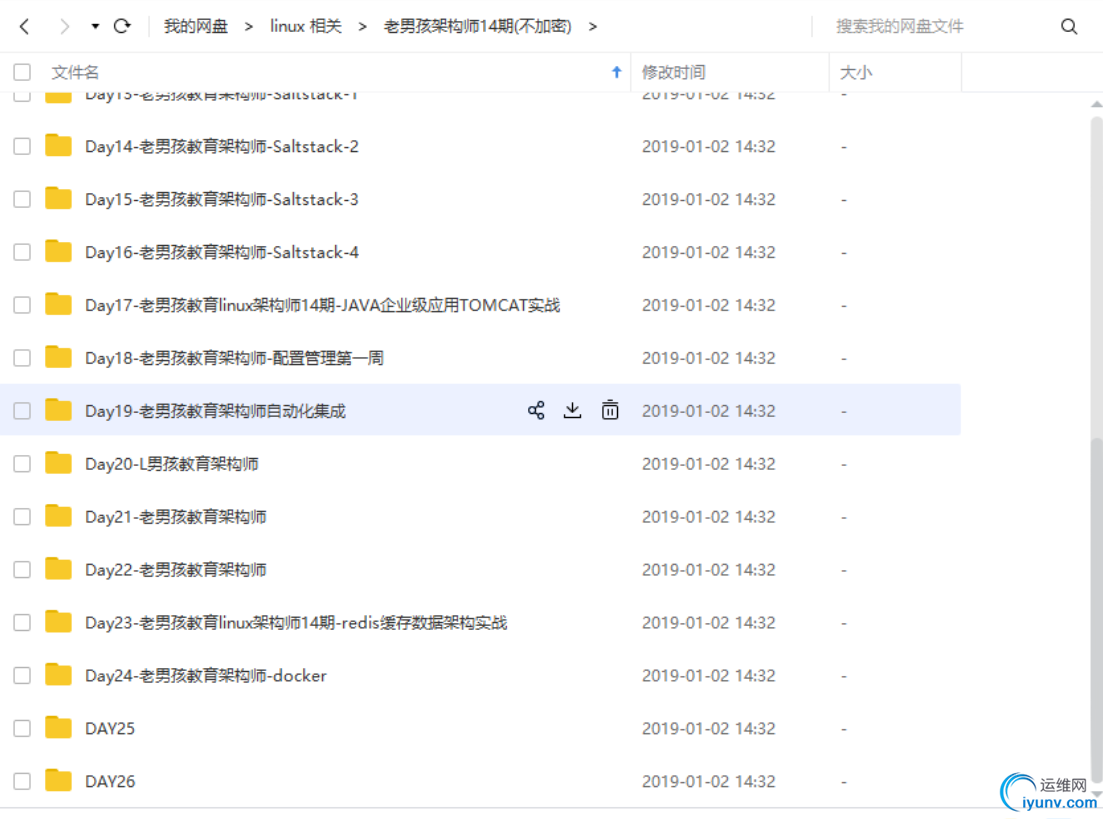Viewport: 1103px width, 819px height.
Task: Sort by 大小 column header
Action: (x=856, y=72)
